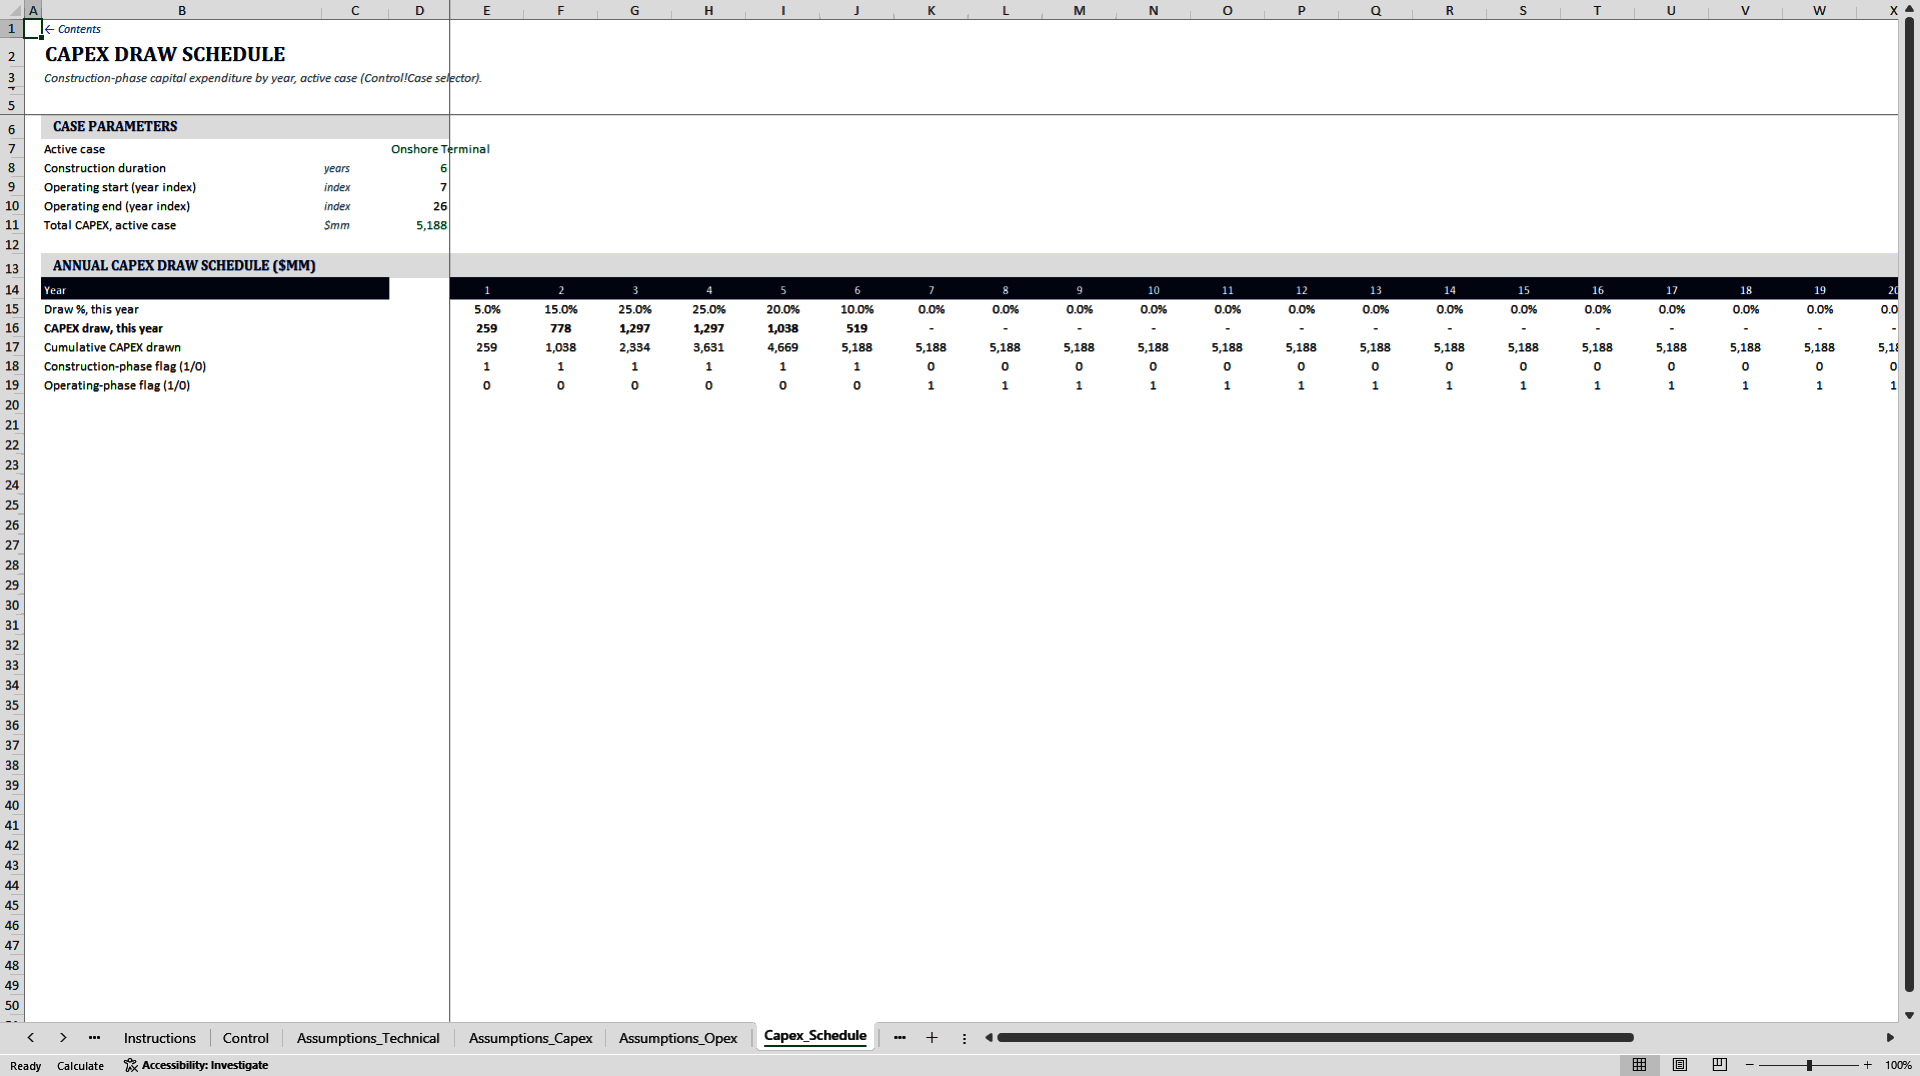Switch to Normal view icon

pyautogui.click(x=1639, y=1065)
